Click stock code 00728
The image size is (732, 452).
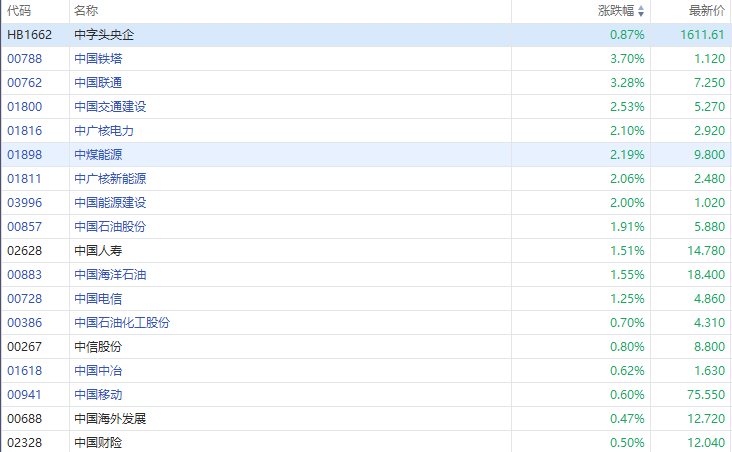click(x=24, y=298)
